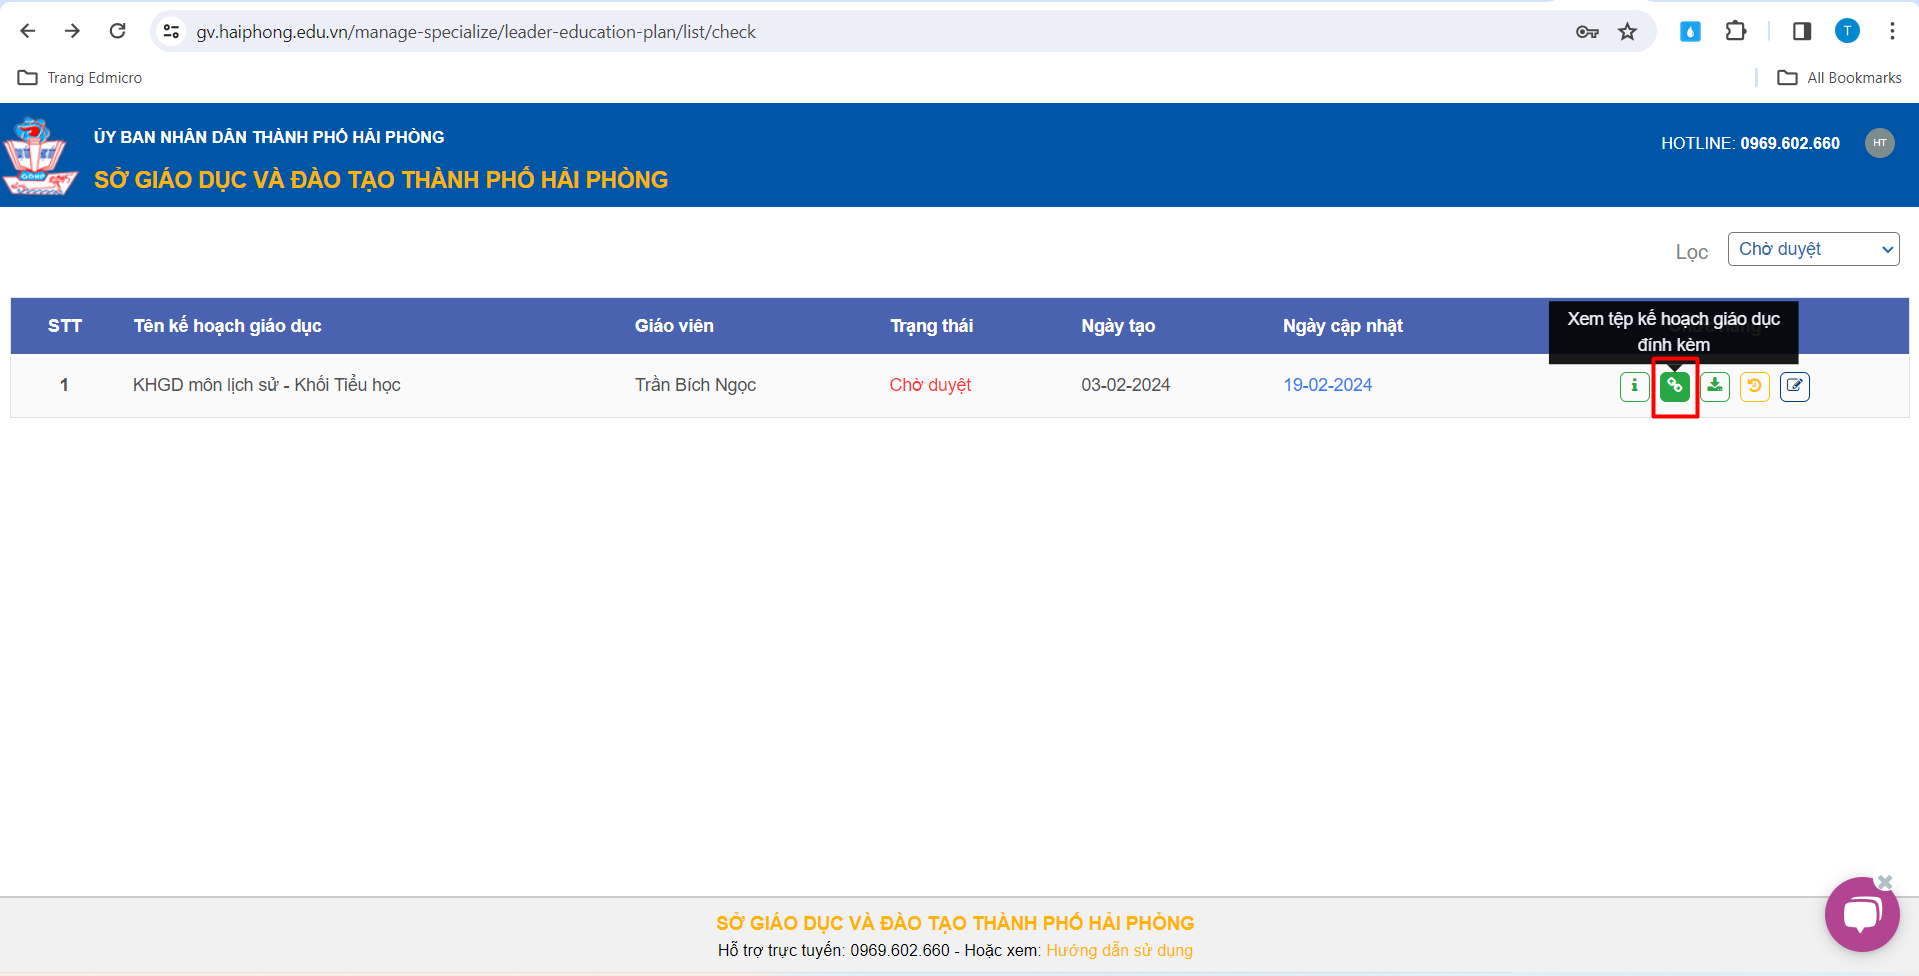Click the green info icon in row 1
The width and height of the screenshot is (1919, 976).
pyautogui.click(x=1634, y=386)
